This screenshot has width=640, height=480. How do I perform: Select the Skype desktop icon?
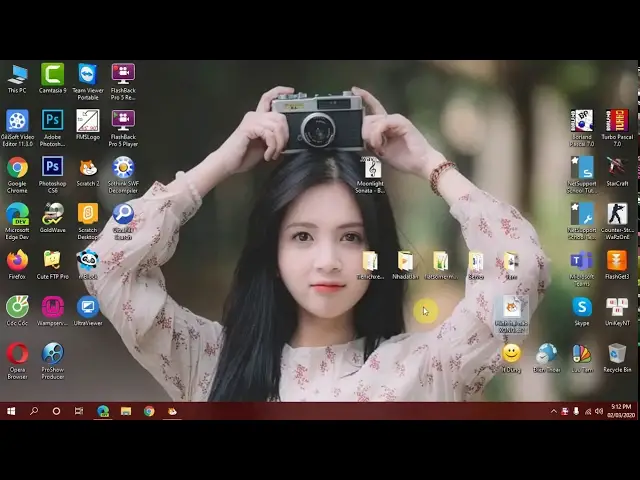coord(582,311)
